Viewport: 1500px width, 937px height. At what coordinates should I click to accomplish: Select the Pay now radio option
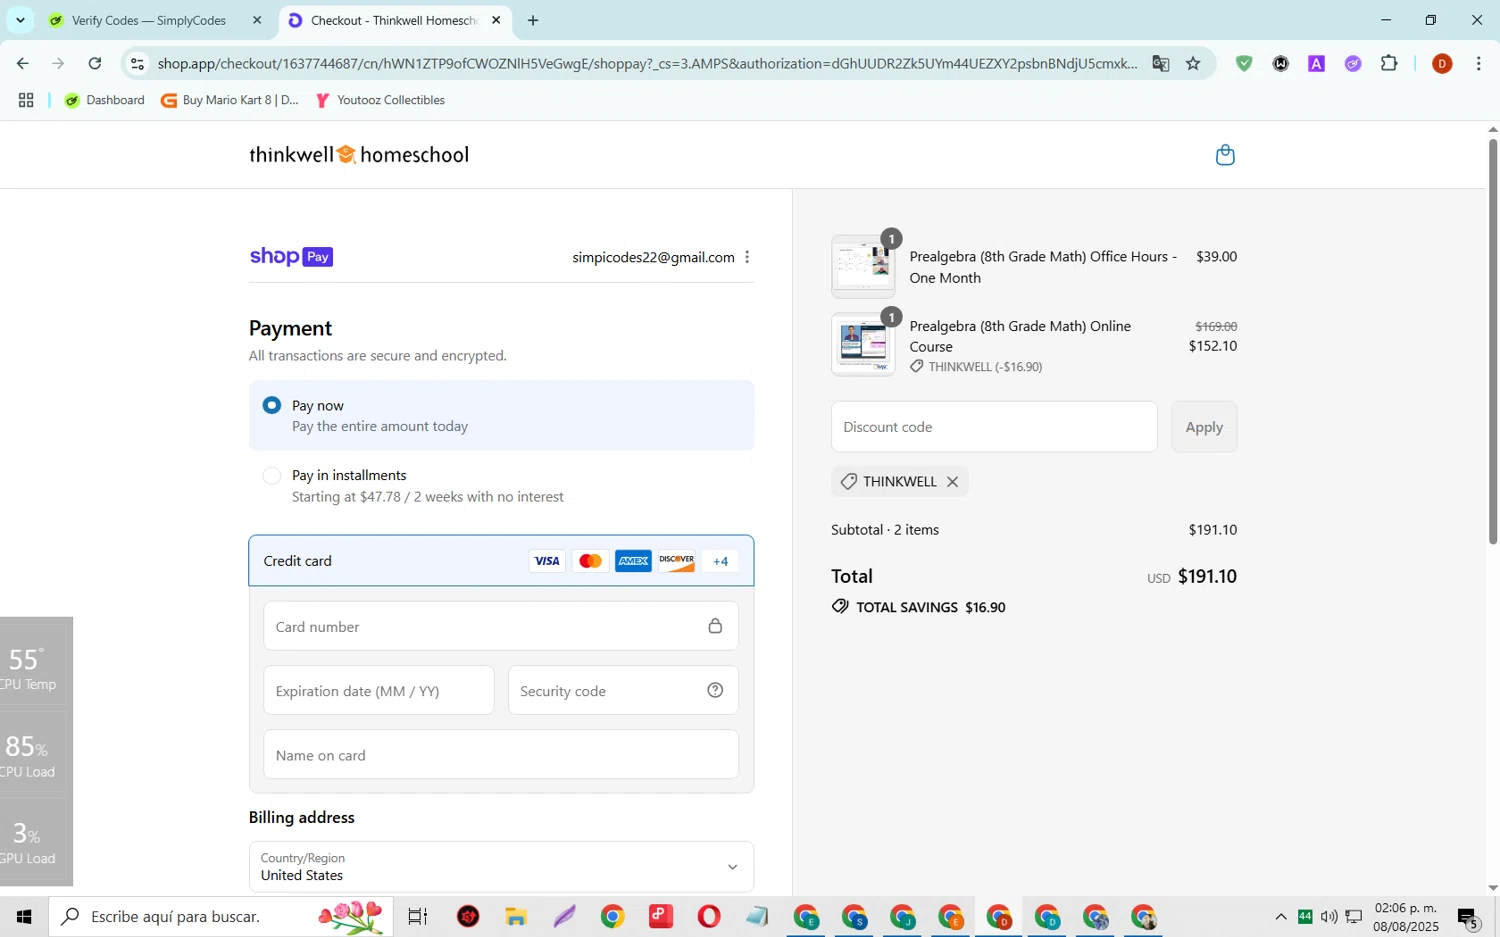tap(272, 405)
